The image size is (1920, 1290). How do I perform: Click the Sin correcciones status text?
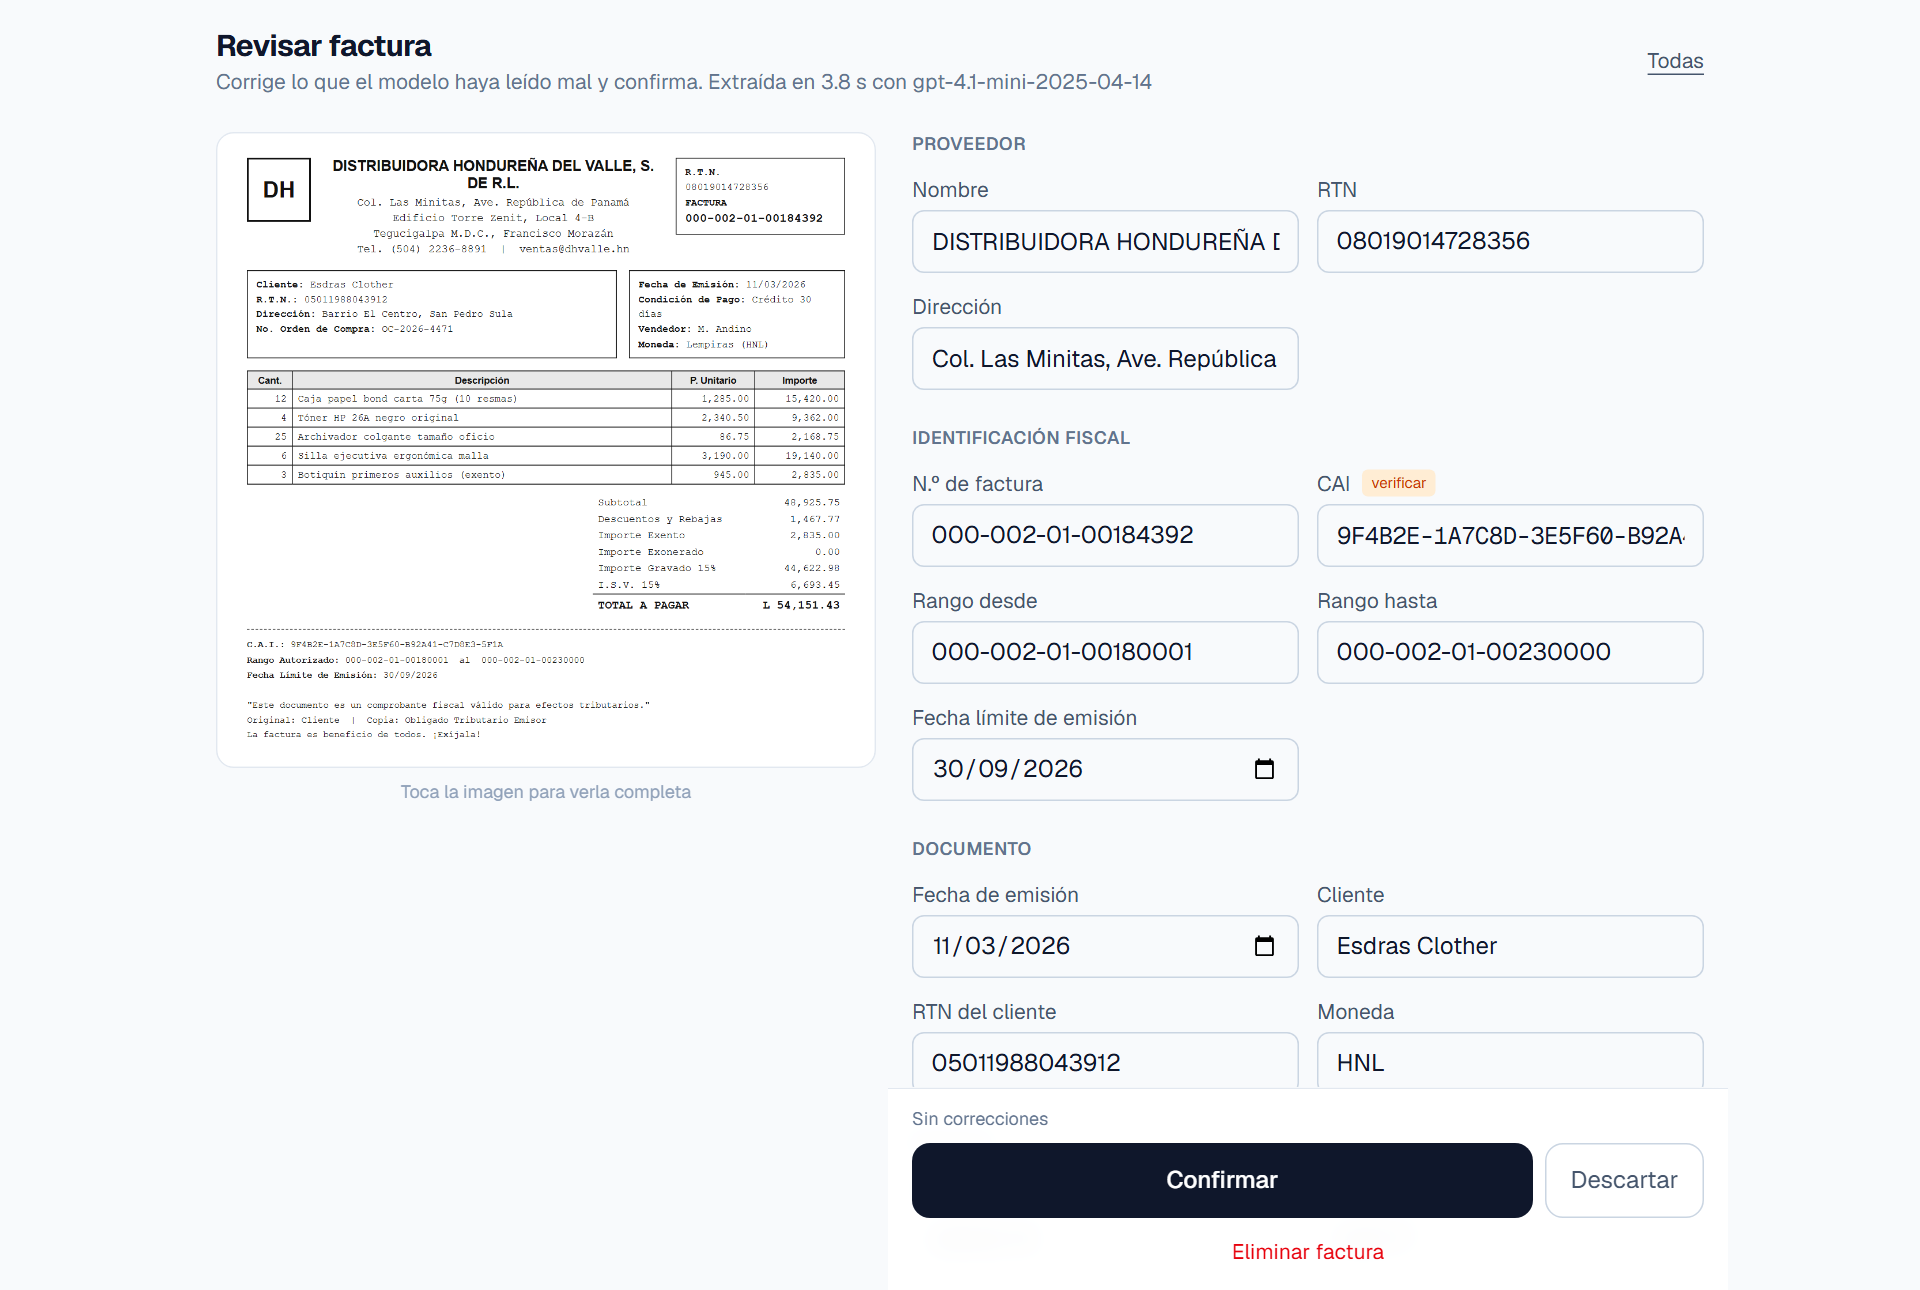[x=979, y=1119]
